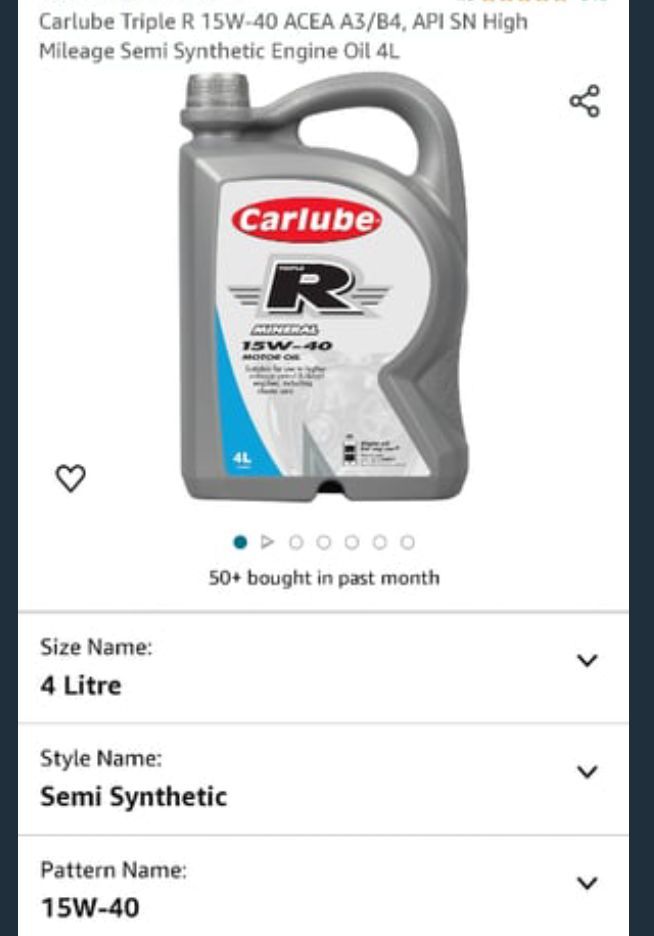Select the fifth carousel image dot
Image resolution: width=654 pixels, height=936 pixels.
coord(352,542)
